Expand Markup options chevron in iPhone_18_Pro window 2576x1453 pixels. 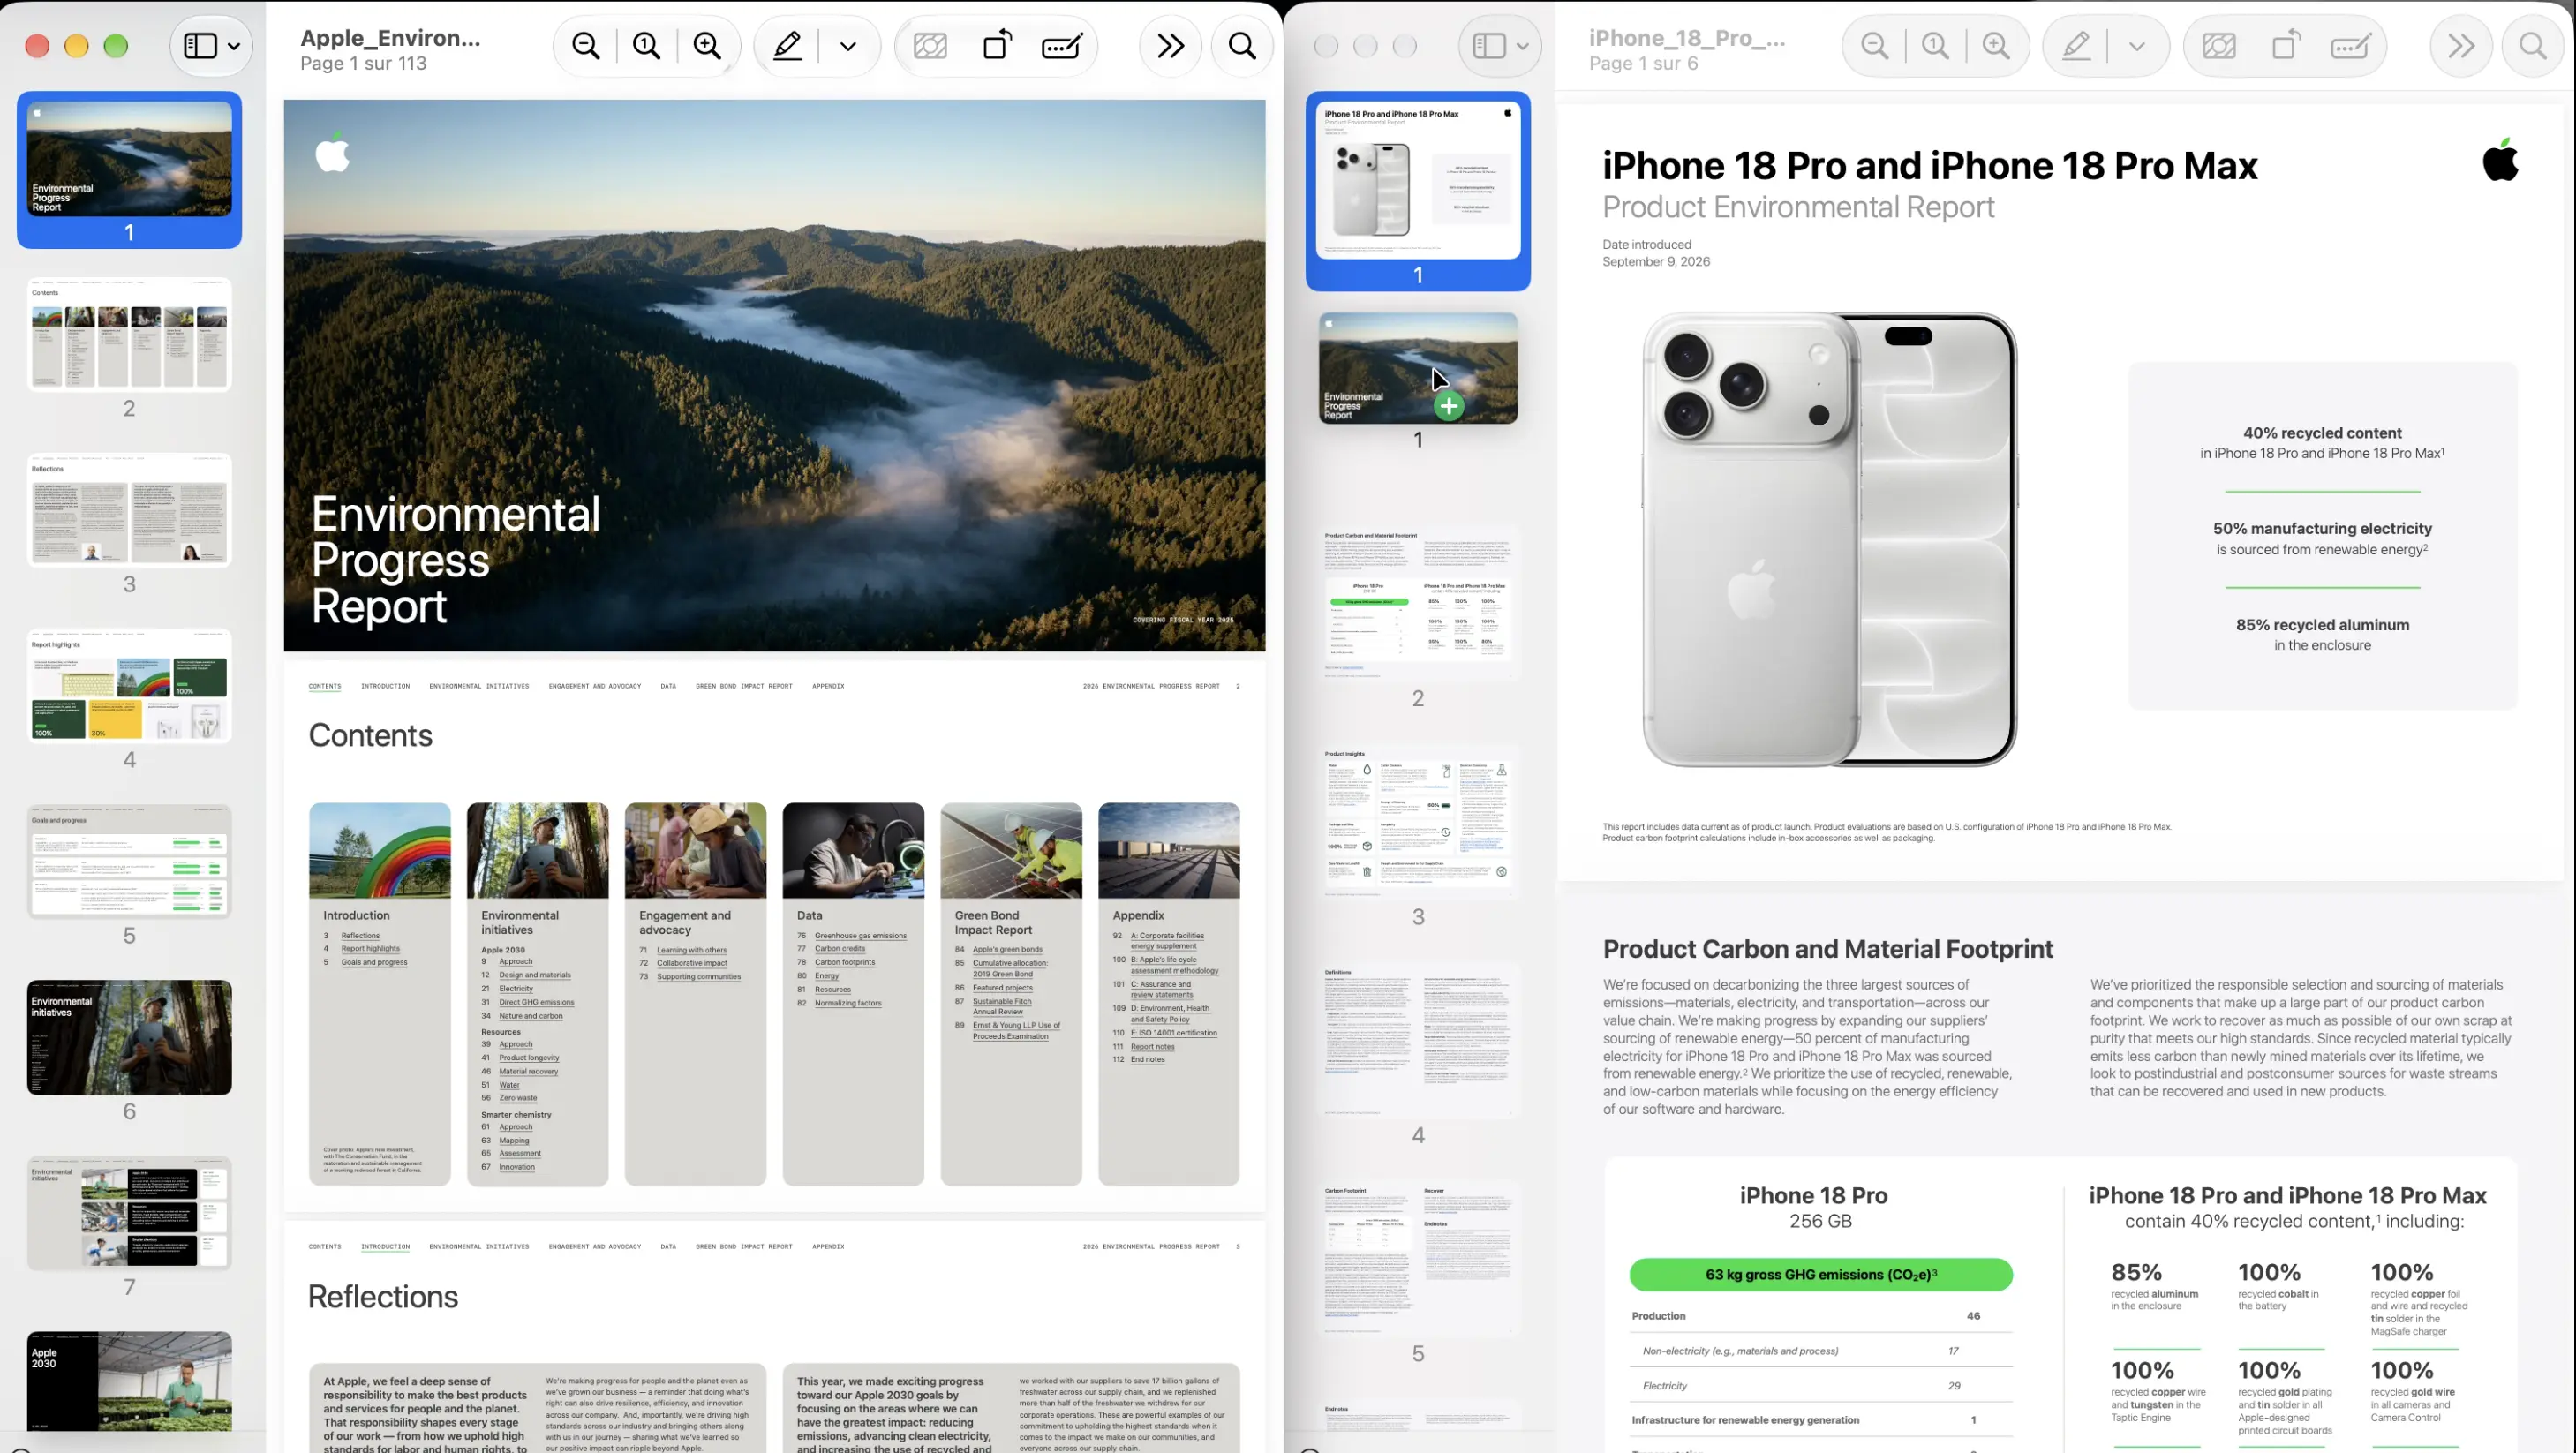pos(2137,46)
